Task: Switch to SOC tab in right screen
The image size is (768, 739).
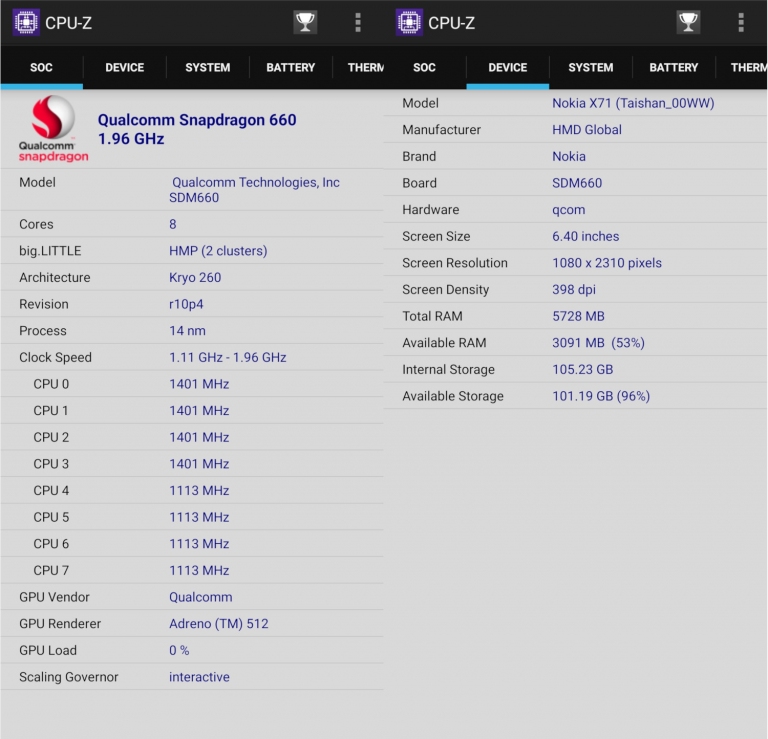Action: (x=425, y=68)
